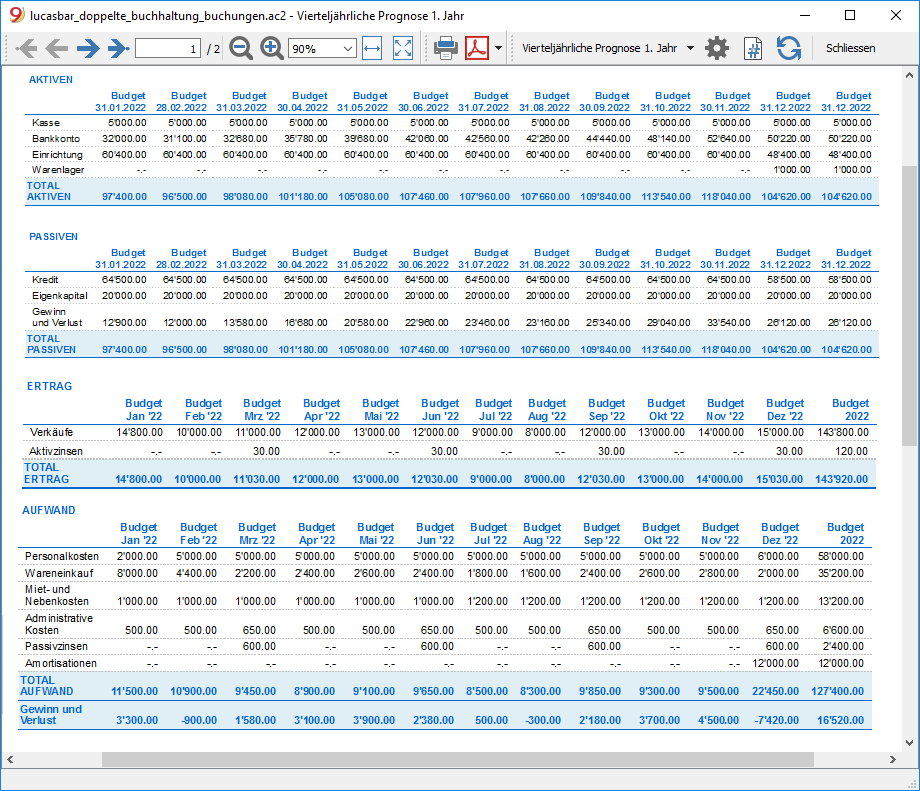Click the Kasse row label
Viewport: 920px width, 791px height.
[46, 123]
